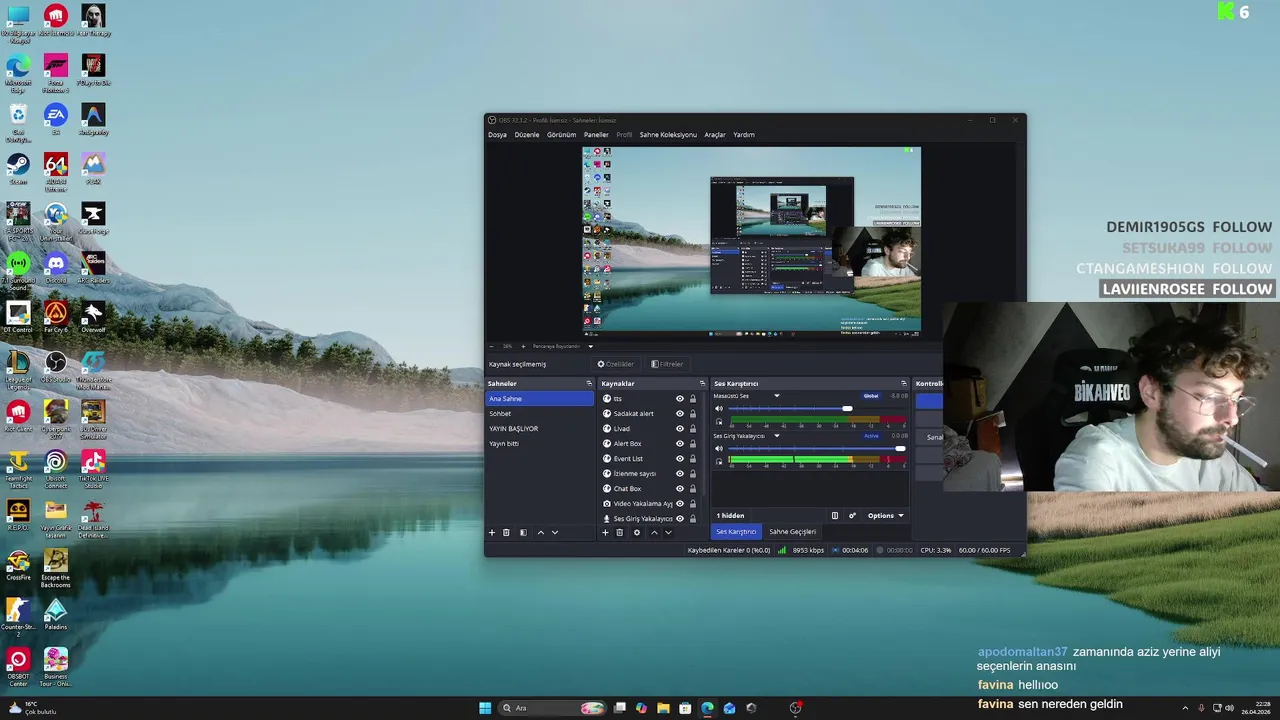The height and width of the screenshot is (720, 1280).
Task: Move source up with the Kaynaklar up arrow
Action: click(x=654, y=532)
